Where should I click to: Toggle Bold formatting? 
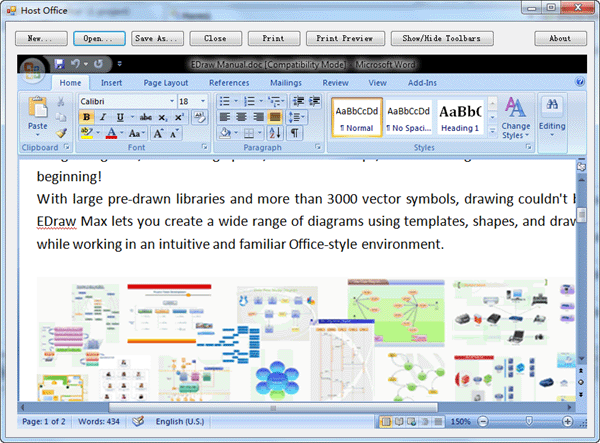[86, 117]
